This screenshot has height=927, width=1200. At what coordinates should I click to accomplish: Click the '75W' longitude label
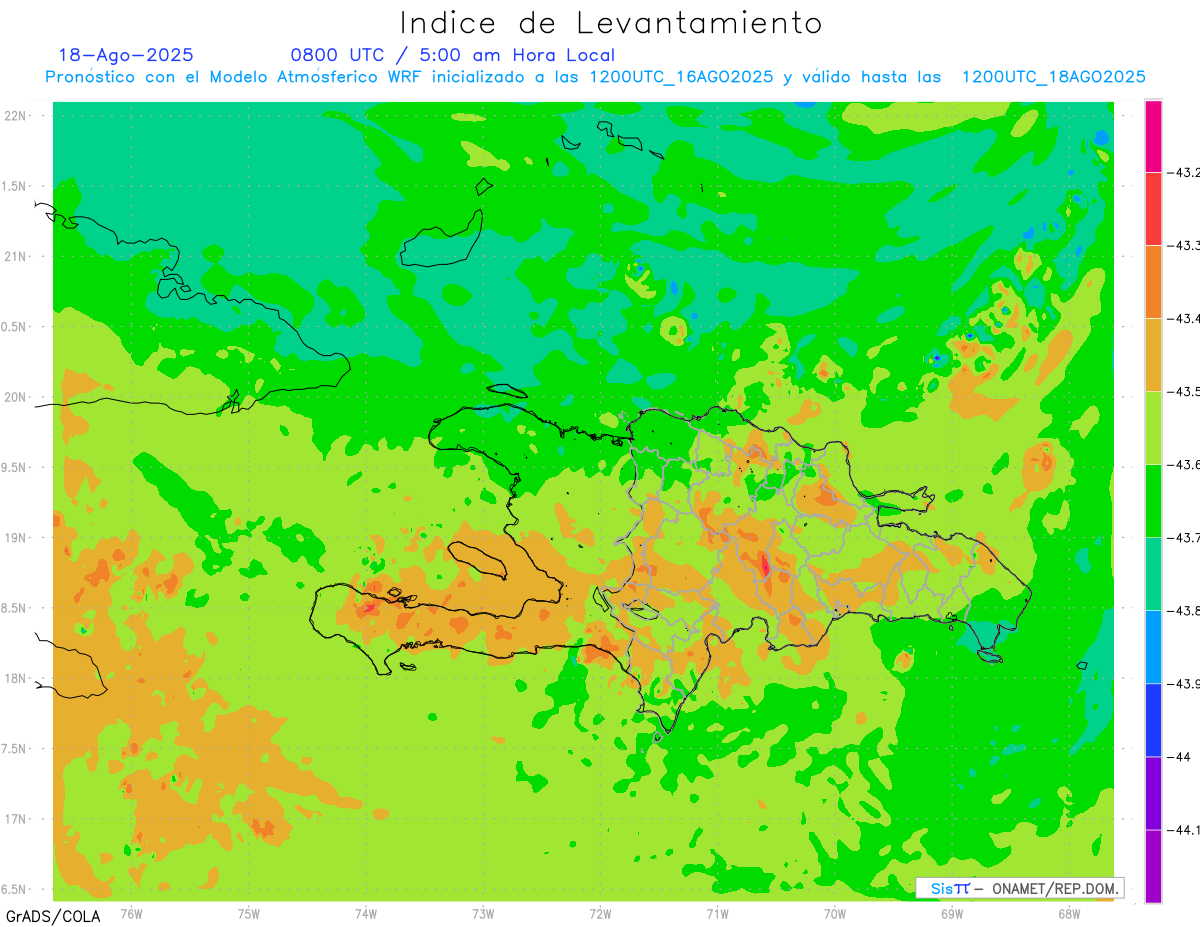point(249,913)
